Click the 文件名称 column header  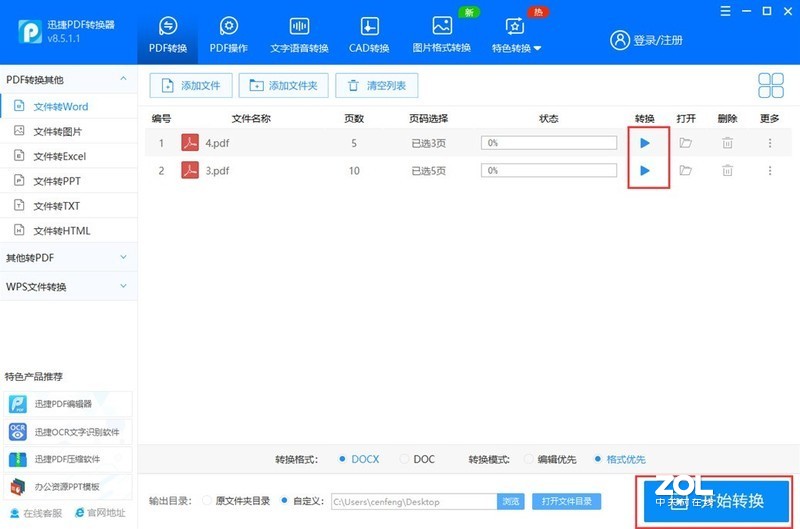[251, 118]
